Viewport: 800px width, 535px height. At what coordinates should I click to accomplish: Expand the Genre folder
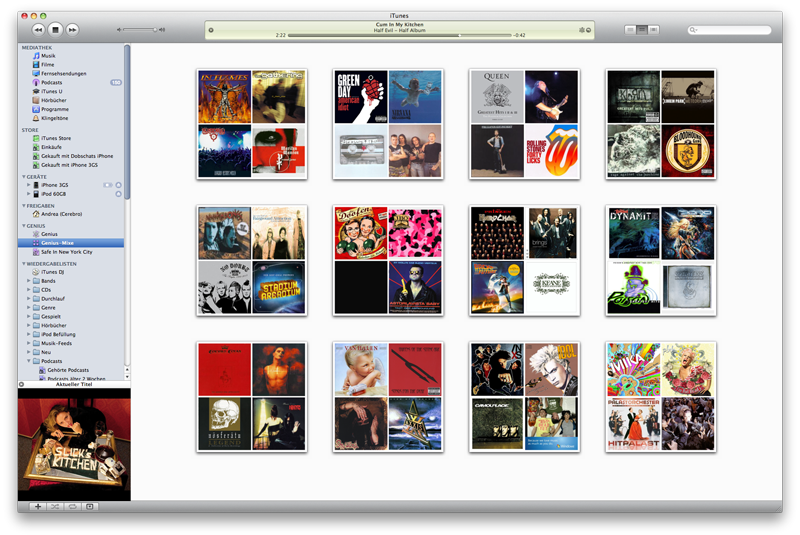pyautogui.click(x=29, y=308)
